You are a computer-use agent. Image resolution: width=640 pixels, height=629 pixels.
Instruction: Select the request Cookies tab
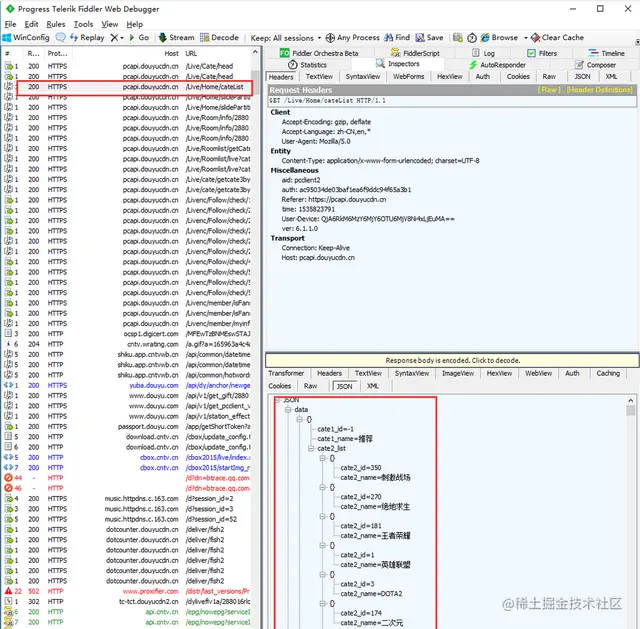[518, 76]
